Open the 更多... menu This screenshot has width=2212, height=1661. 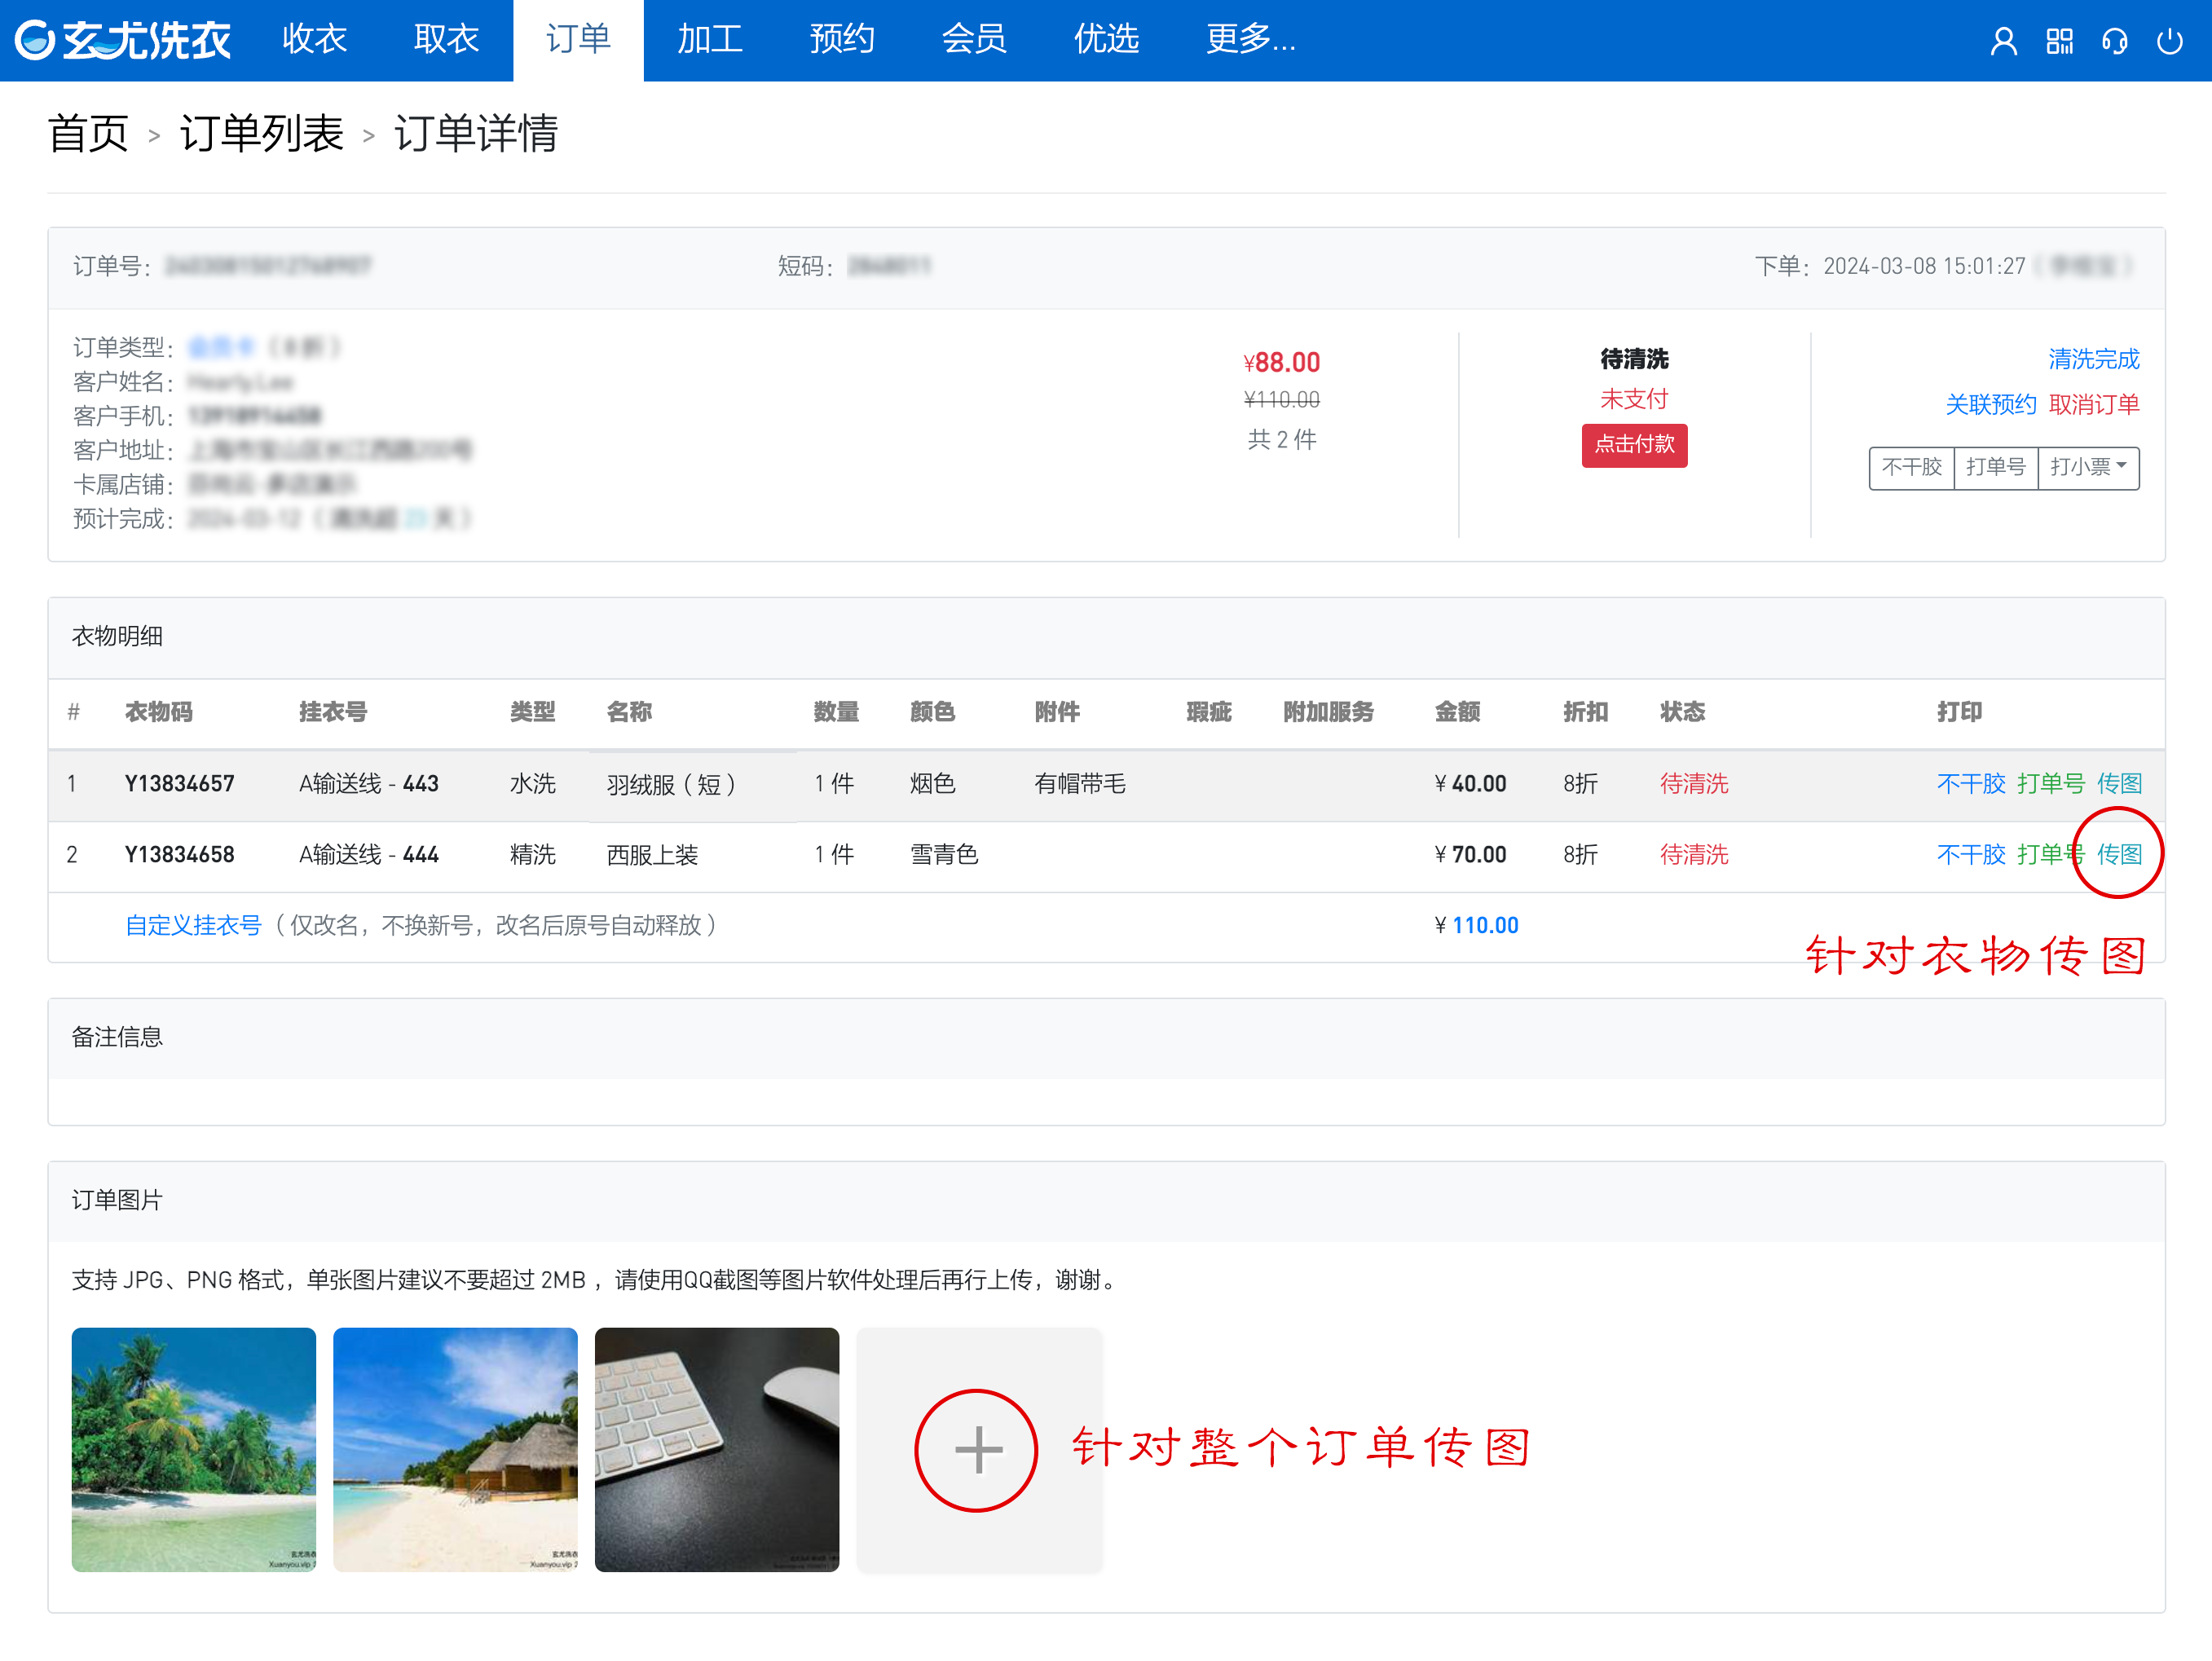point(1250,40)
